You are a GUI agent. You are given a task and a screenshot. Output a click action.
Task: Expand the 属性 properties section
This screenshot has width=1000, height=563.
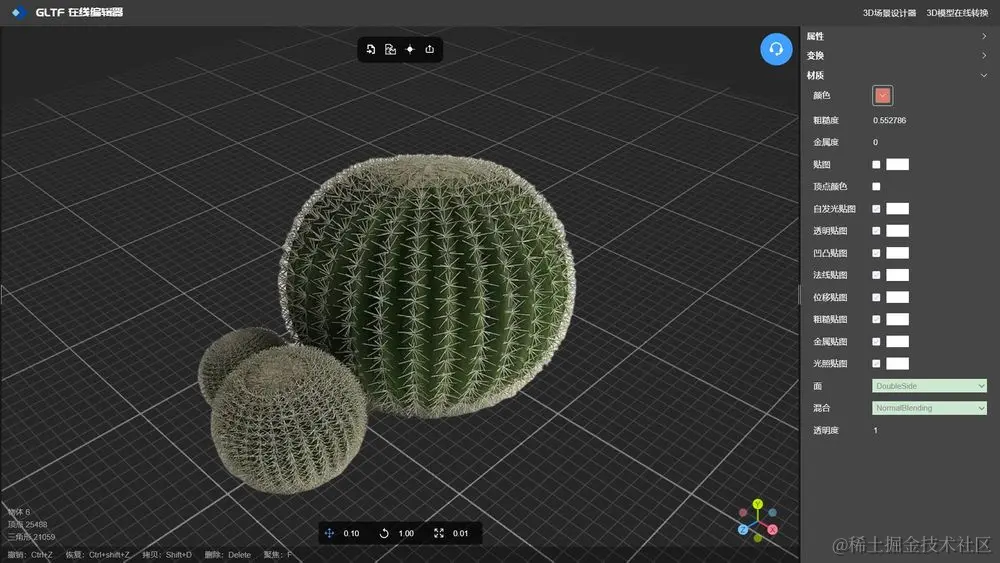[897, 36]
